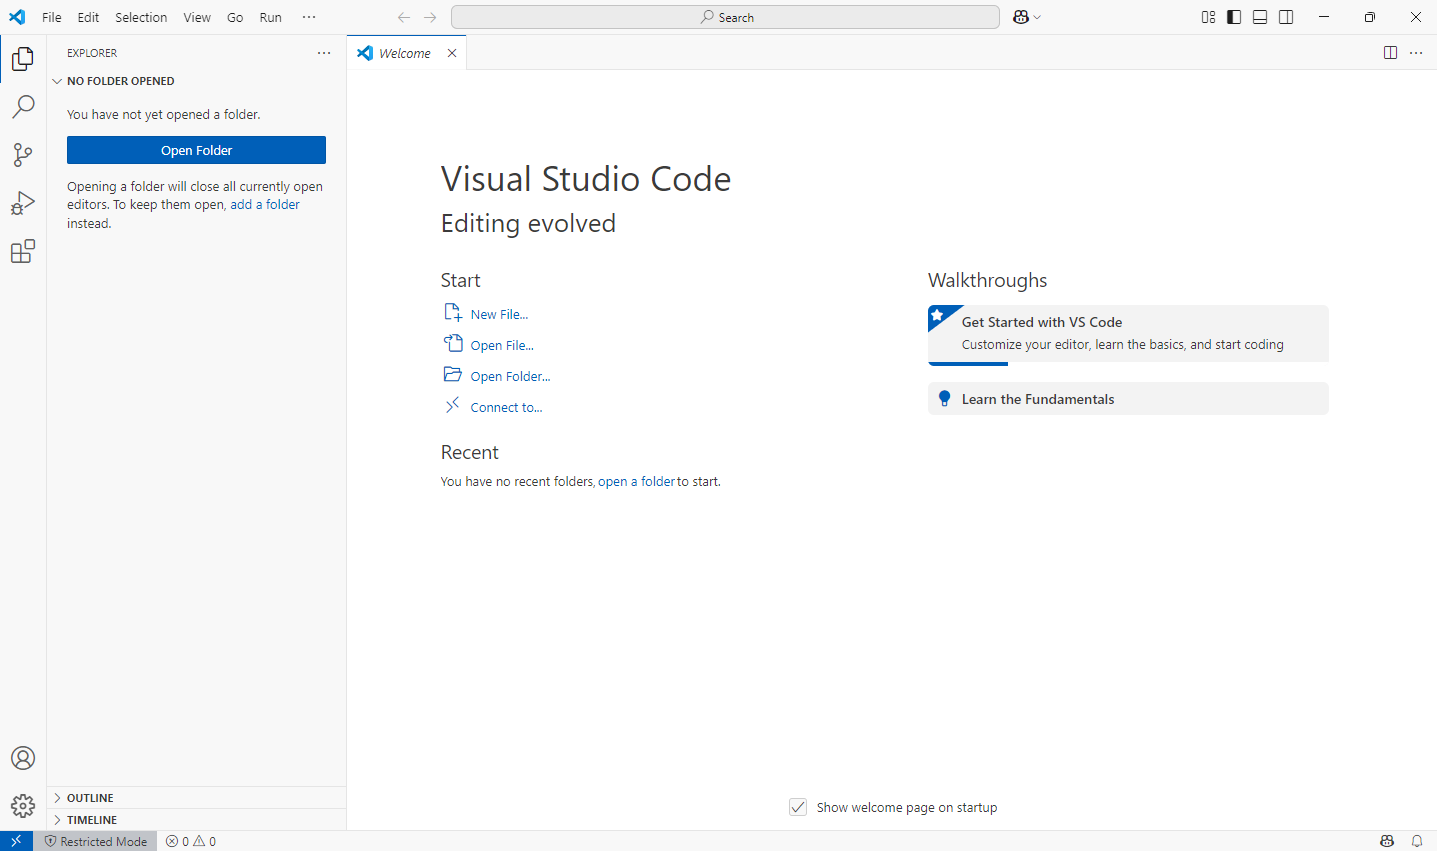Click the New File icon under Start
1437x851 pixels.
point(453,313)
